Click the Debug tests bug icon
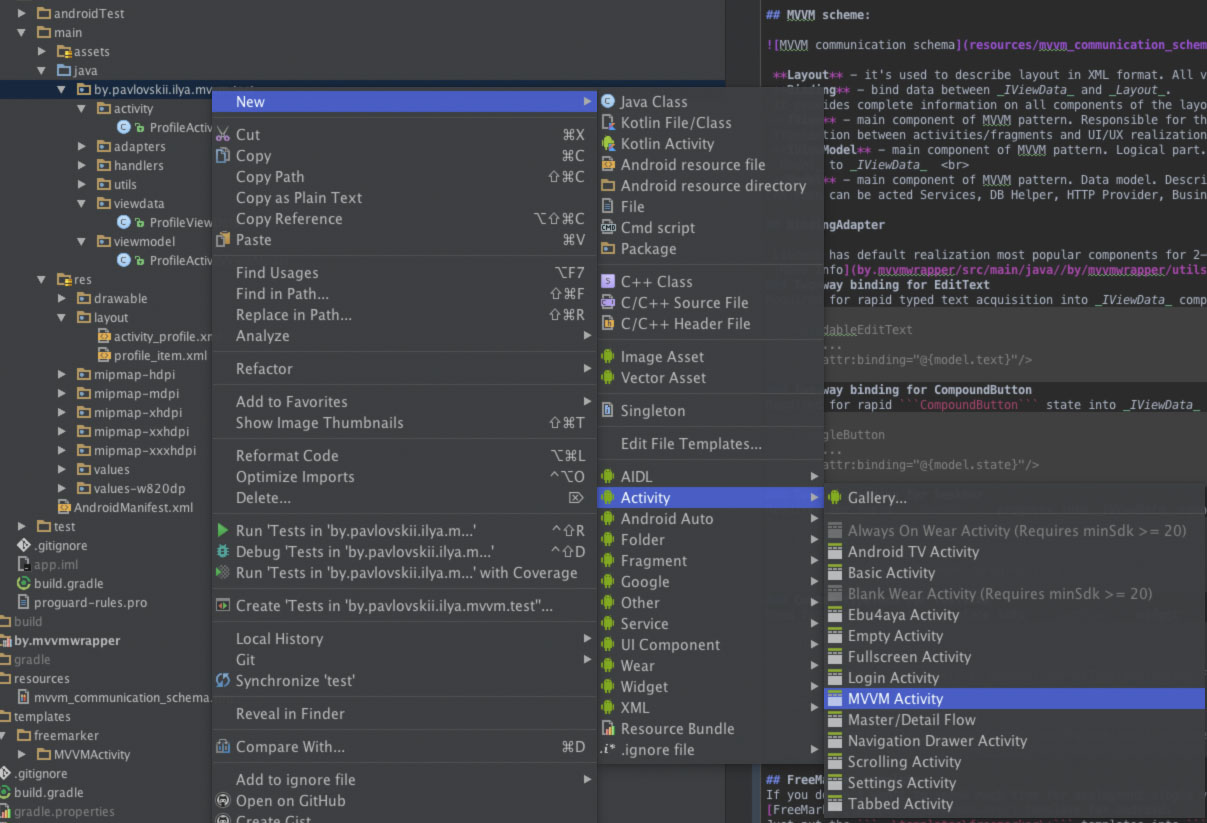The height and width of the screenshot is (823, 1207). point(223,551)
